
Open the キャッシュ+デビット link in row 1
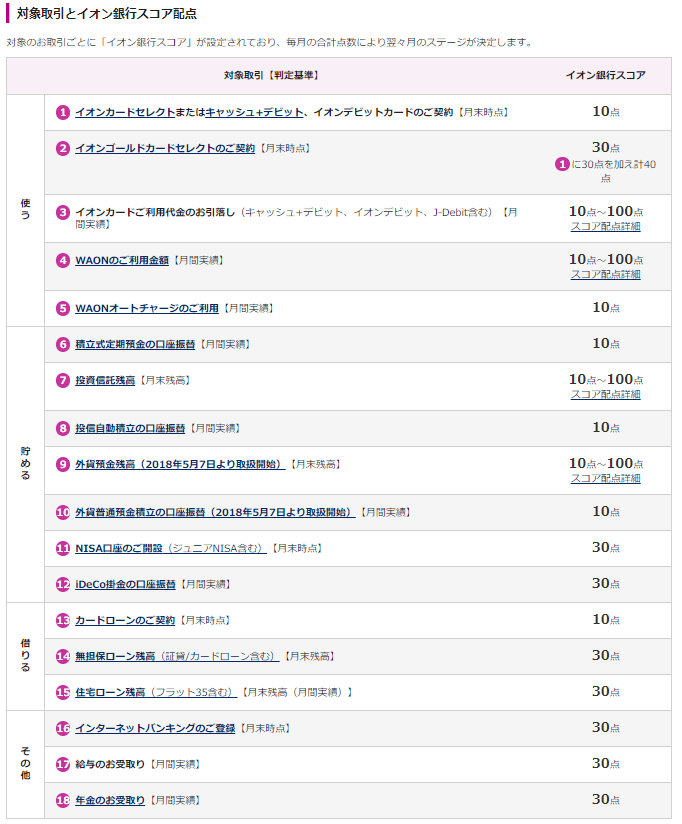(254, 112)
